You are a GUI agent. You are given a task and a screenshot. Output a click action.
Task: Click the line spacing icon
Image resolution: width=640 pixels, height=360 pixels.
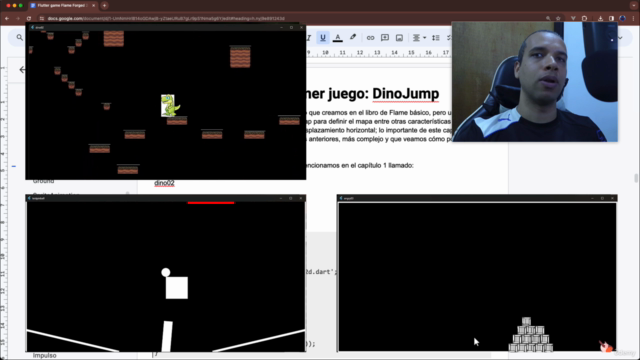[x=436, y=38]
